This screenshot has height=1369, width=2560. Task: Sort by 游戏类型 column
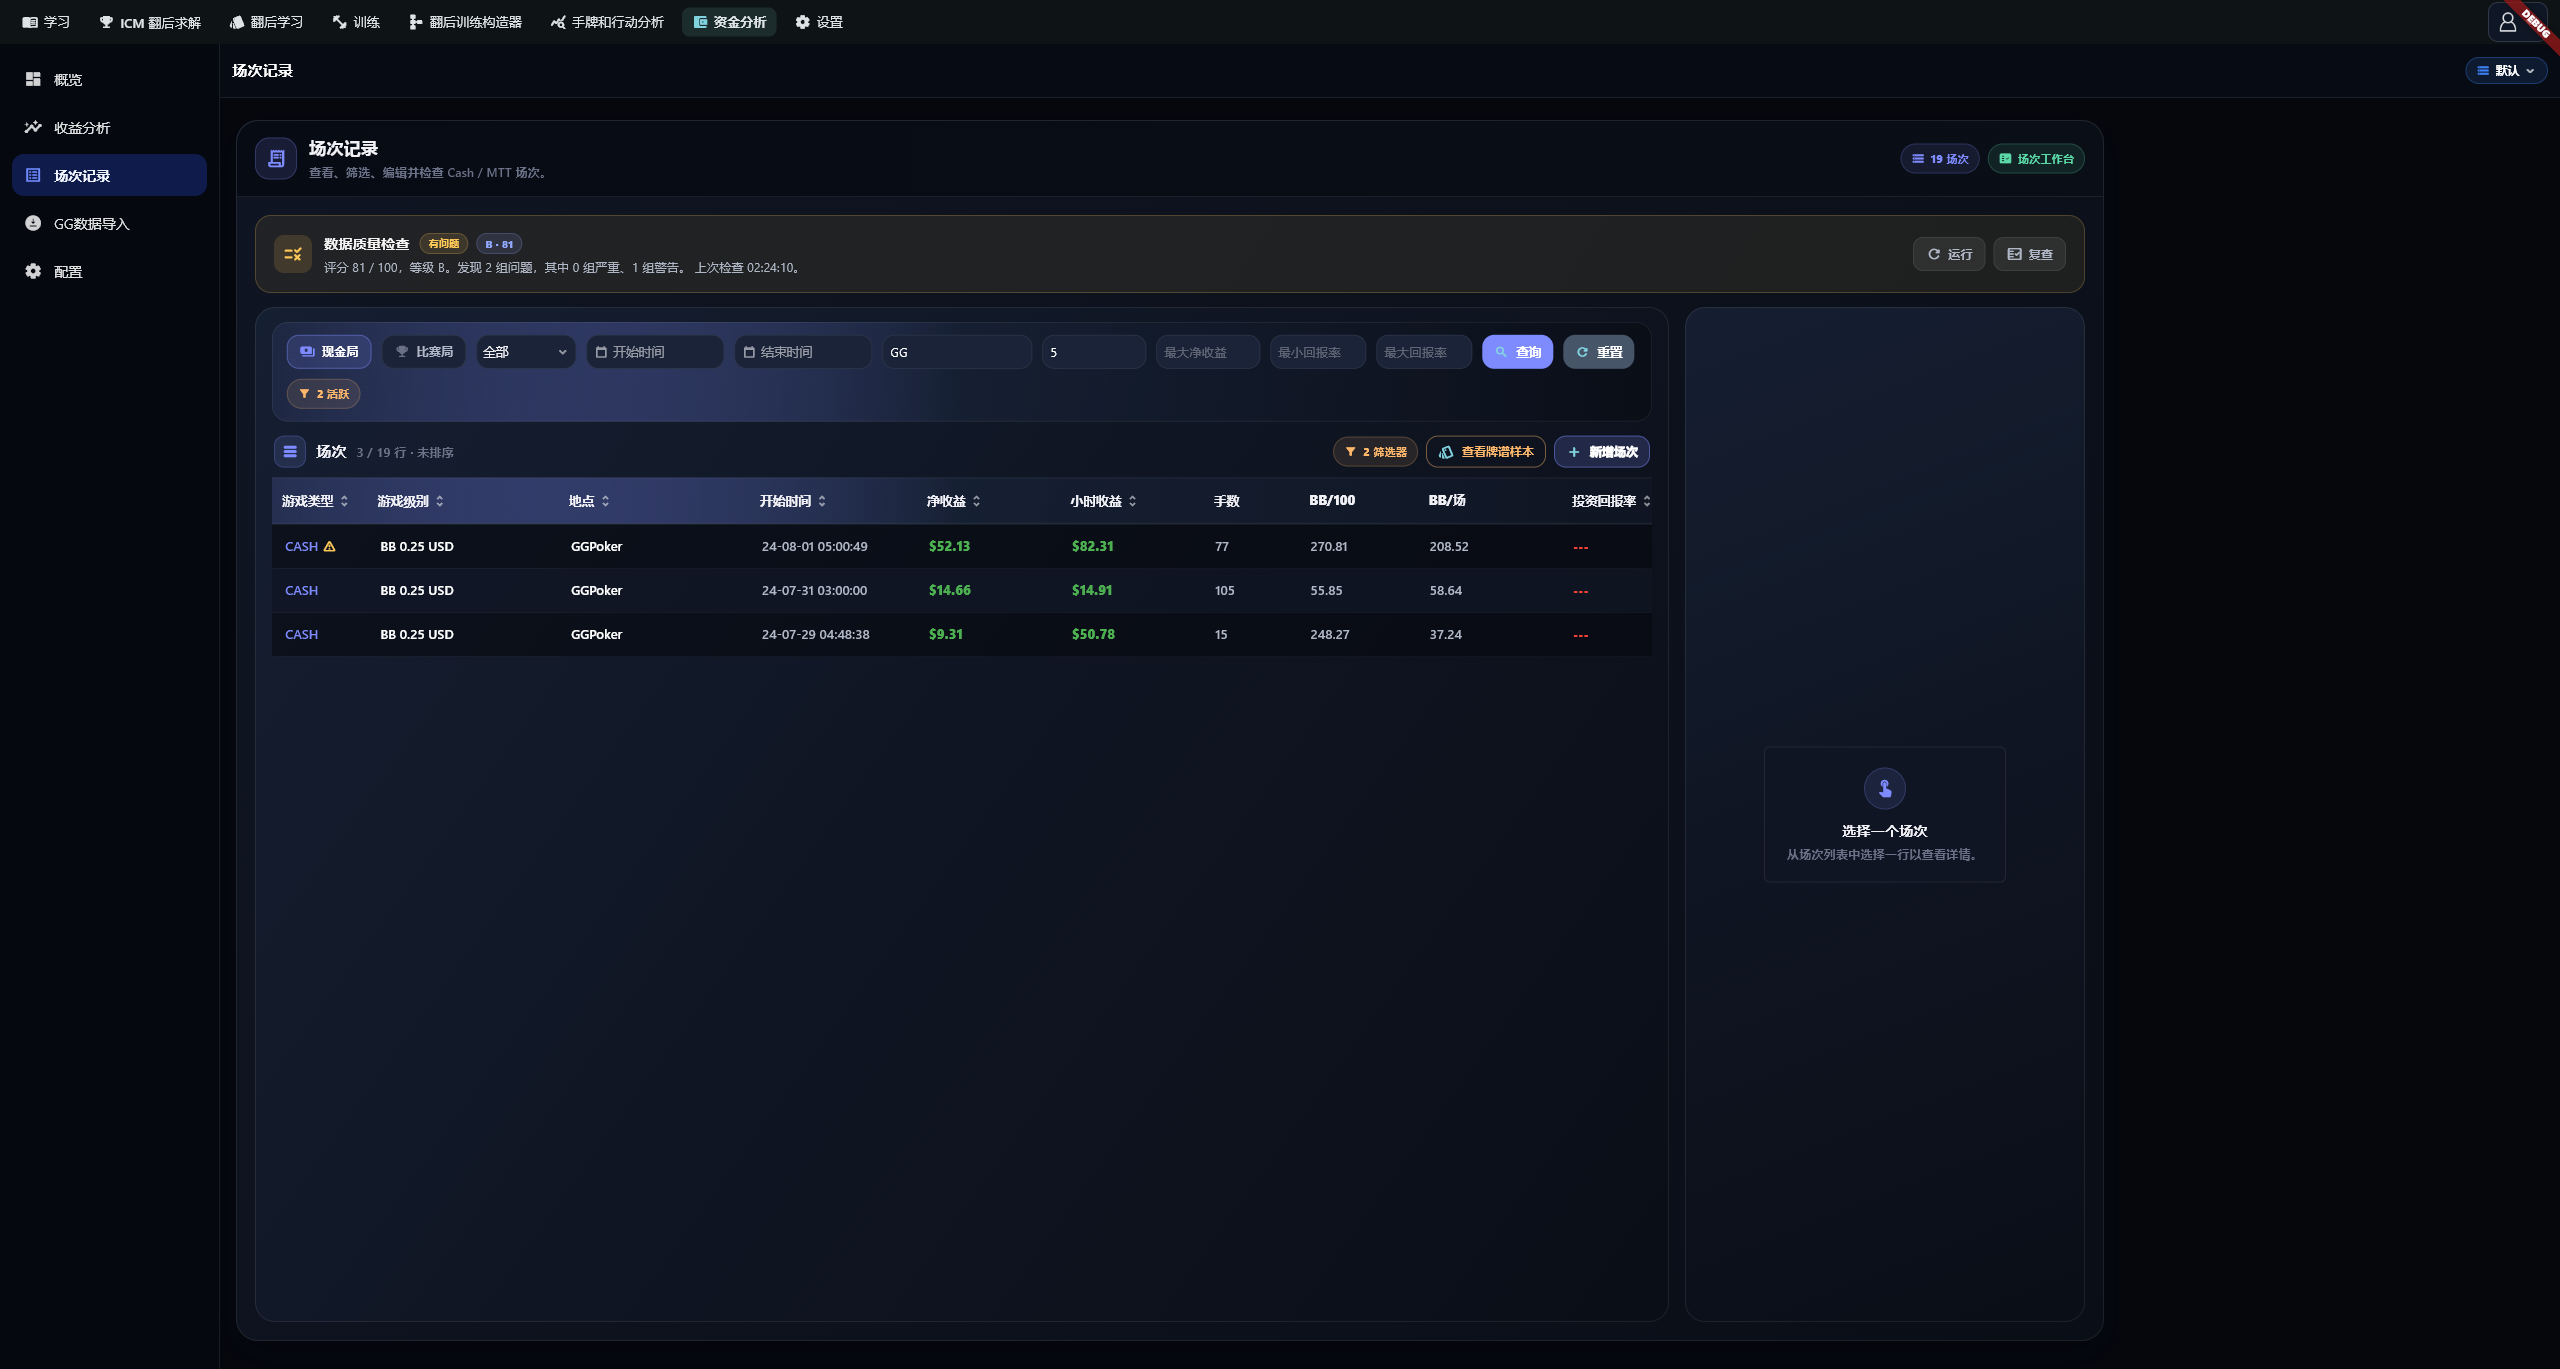(315, 501)
